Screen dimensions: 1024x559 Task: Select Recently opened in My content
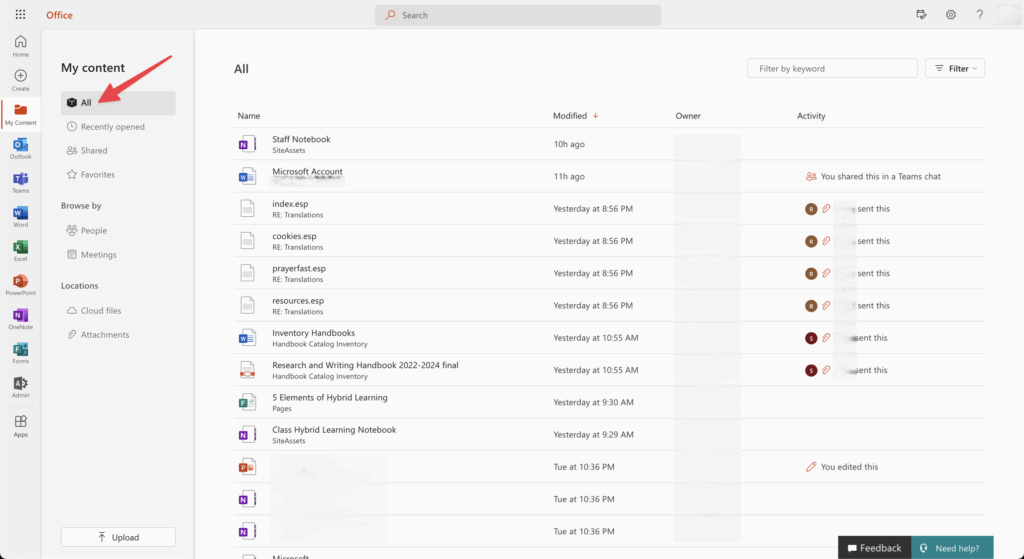click(112, 127)
